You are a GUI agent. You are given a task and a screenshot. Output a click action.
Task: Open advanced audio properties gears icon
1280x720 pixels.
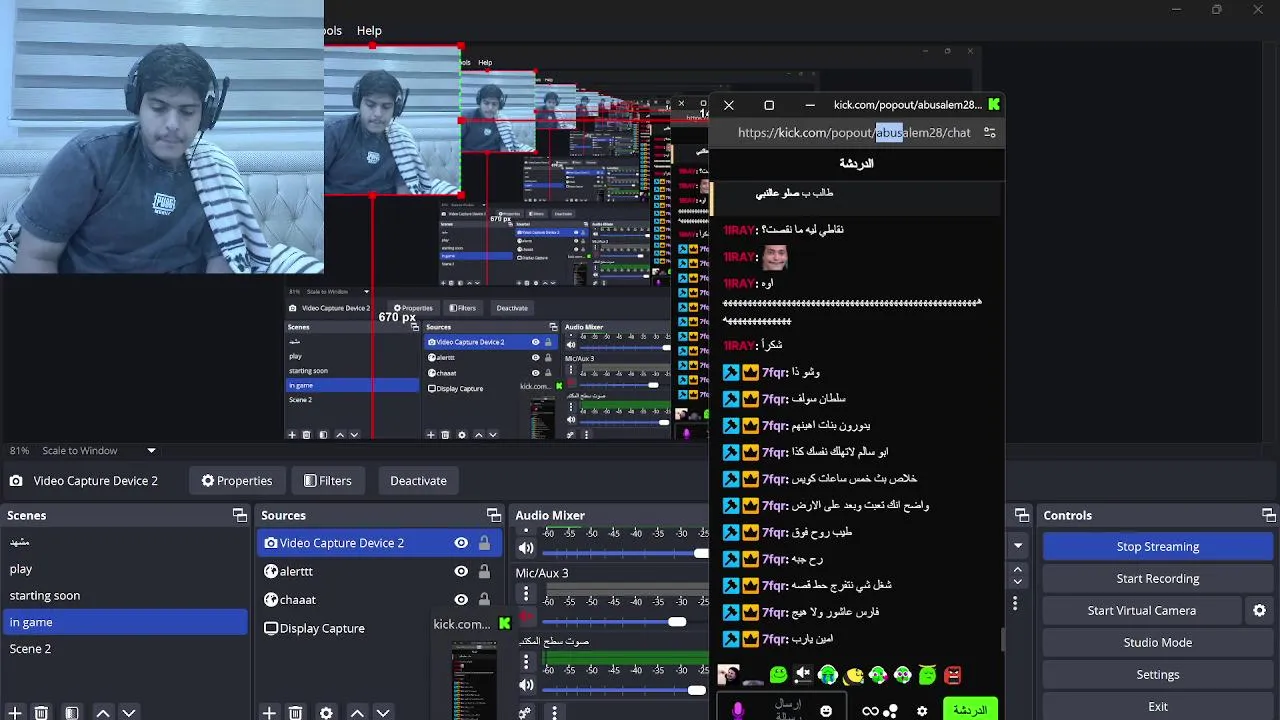pyautogui.click(x=525, y=713)
